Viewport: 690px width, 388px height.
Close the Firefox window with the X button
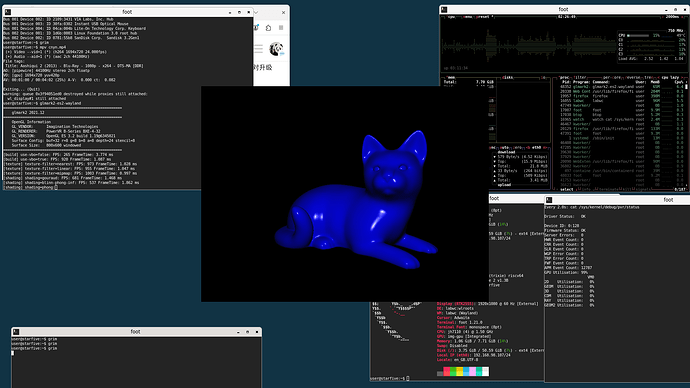coord(283,12)
